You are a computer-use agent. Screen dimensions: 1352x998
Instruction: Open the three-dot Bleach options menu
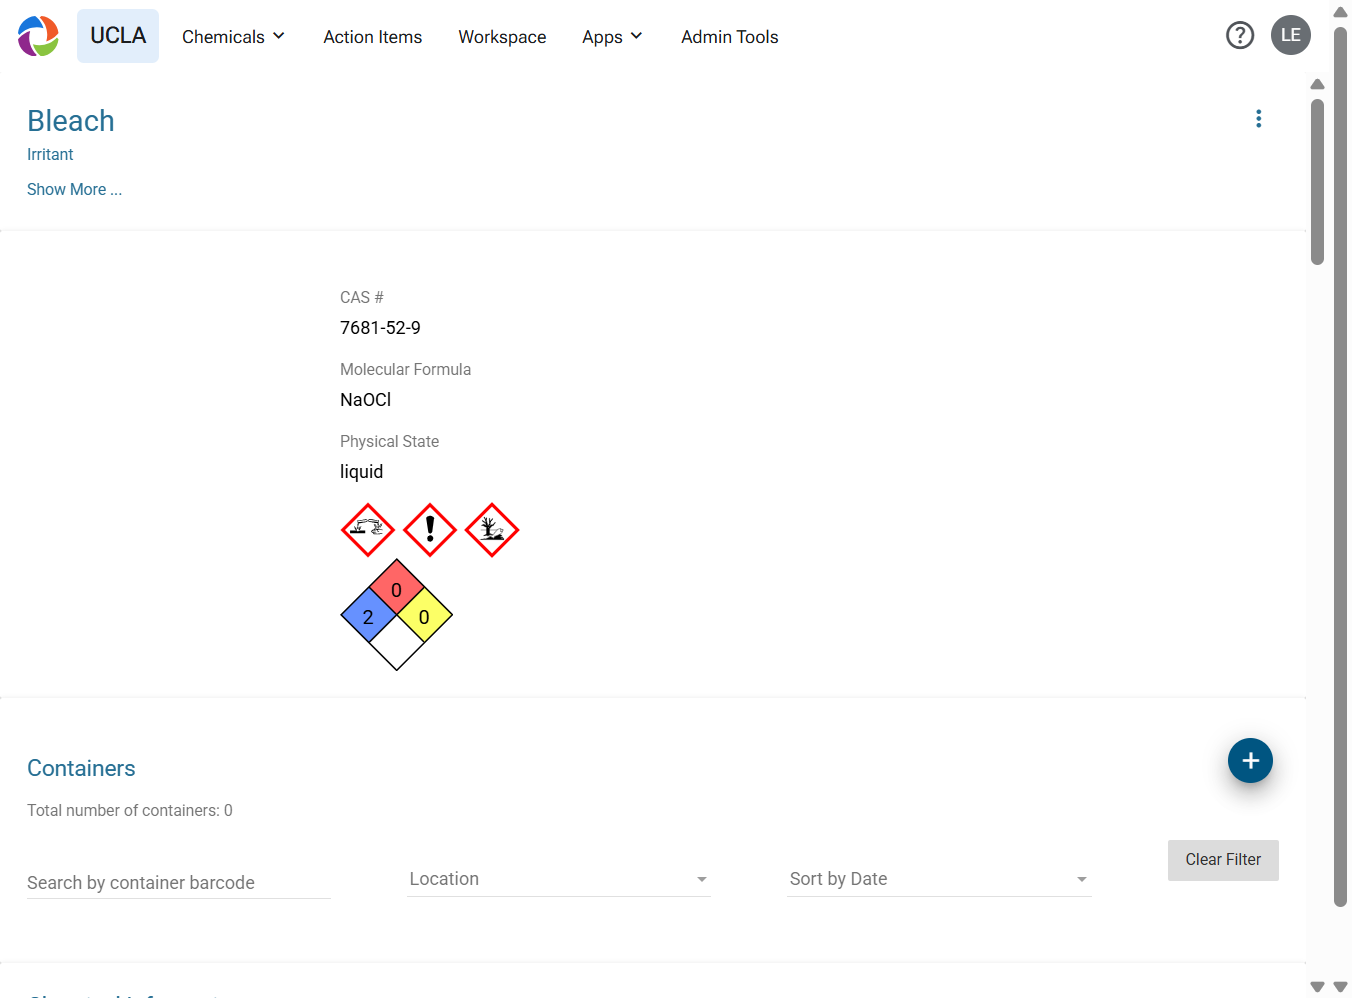[x=1259, y=119]
